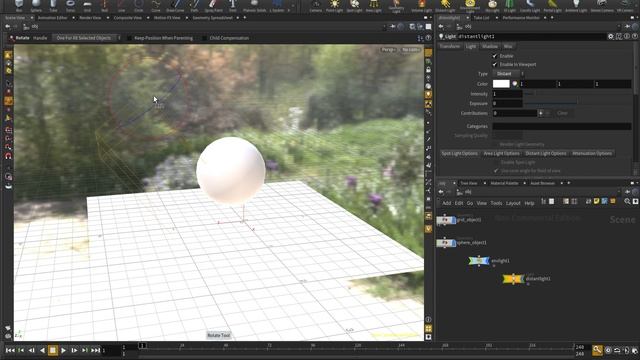Switch to the Misc parameter tab
The width and height of the screenshot is (640, 360).
[508, 47]
